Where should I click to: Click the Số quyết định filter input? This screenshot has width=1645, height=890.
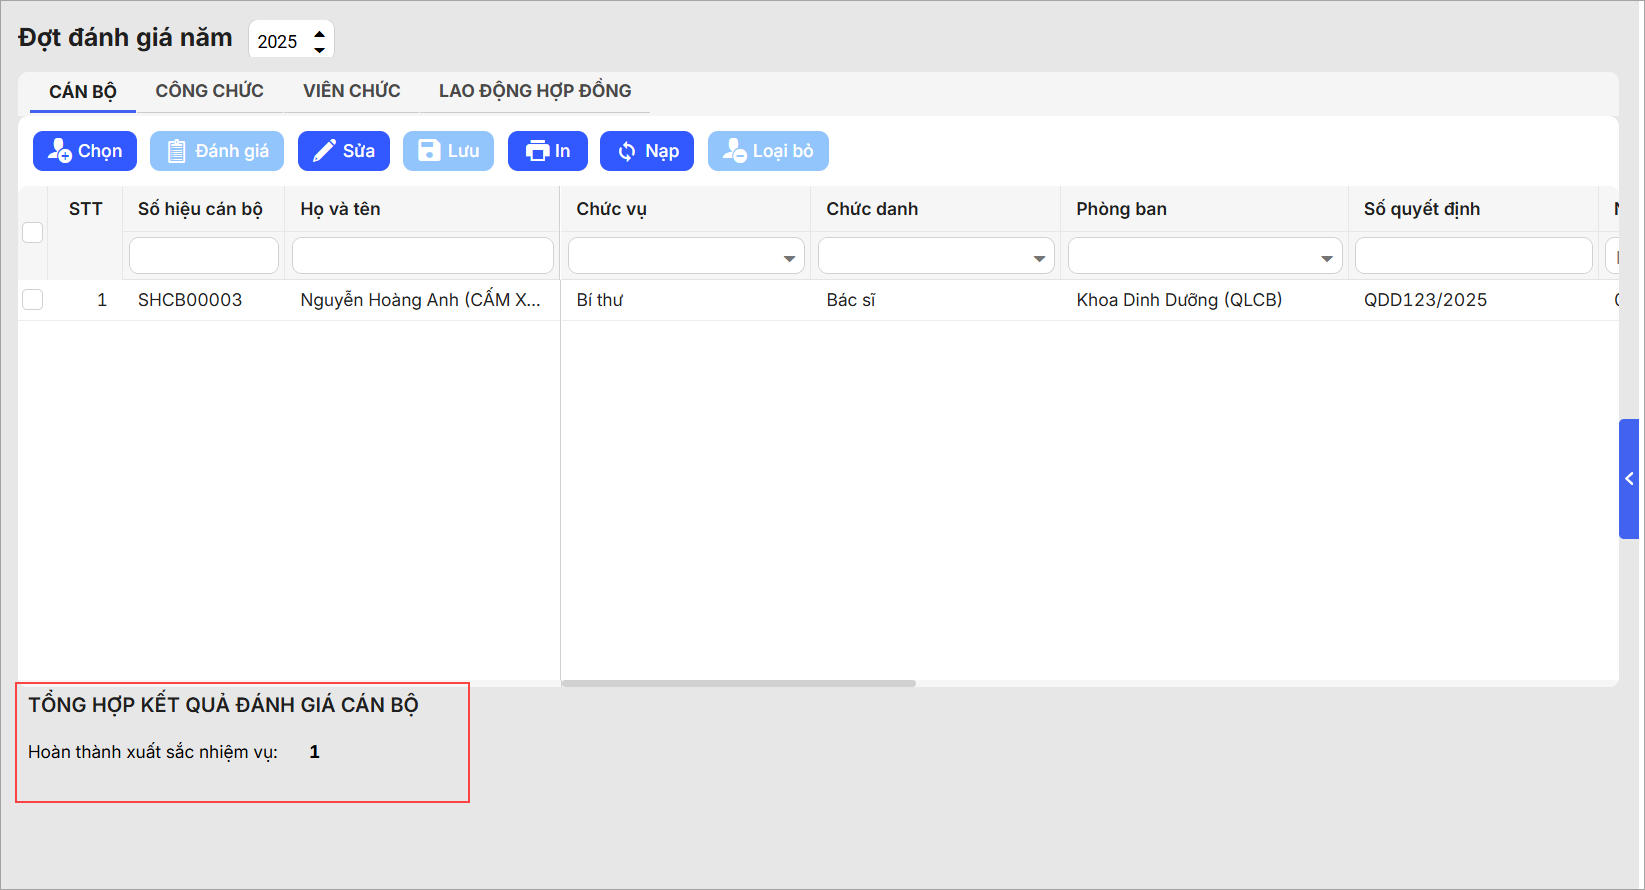tap(1474, 256)
